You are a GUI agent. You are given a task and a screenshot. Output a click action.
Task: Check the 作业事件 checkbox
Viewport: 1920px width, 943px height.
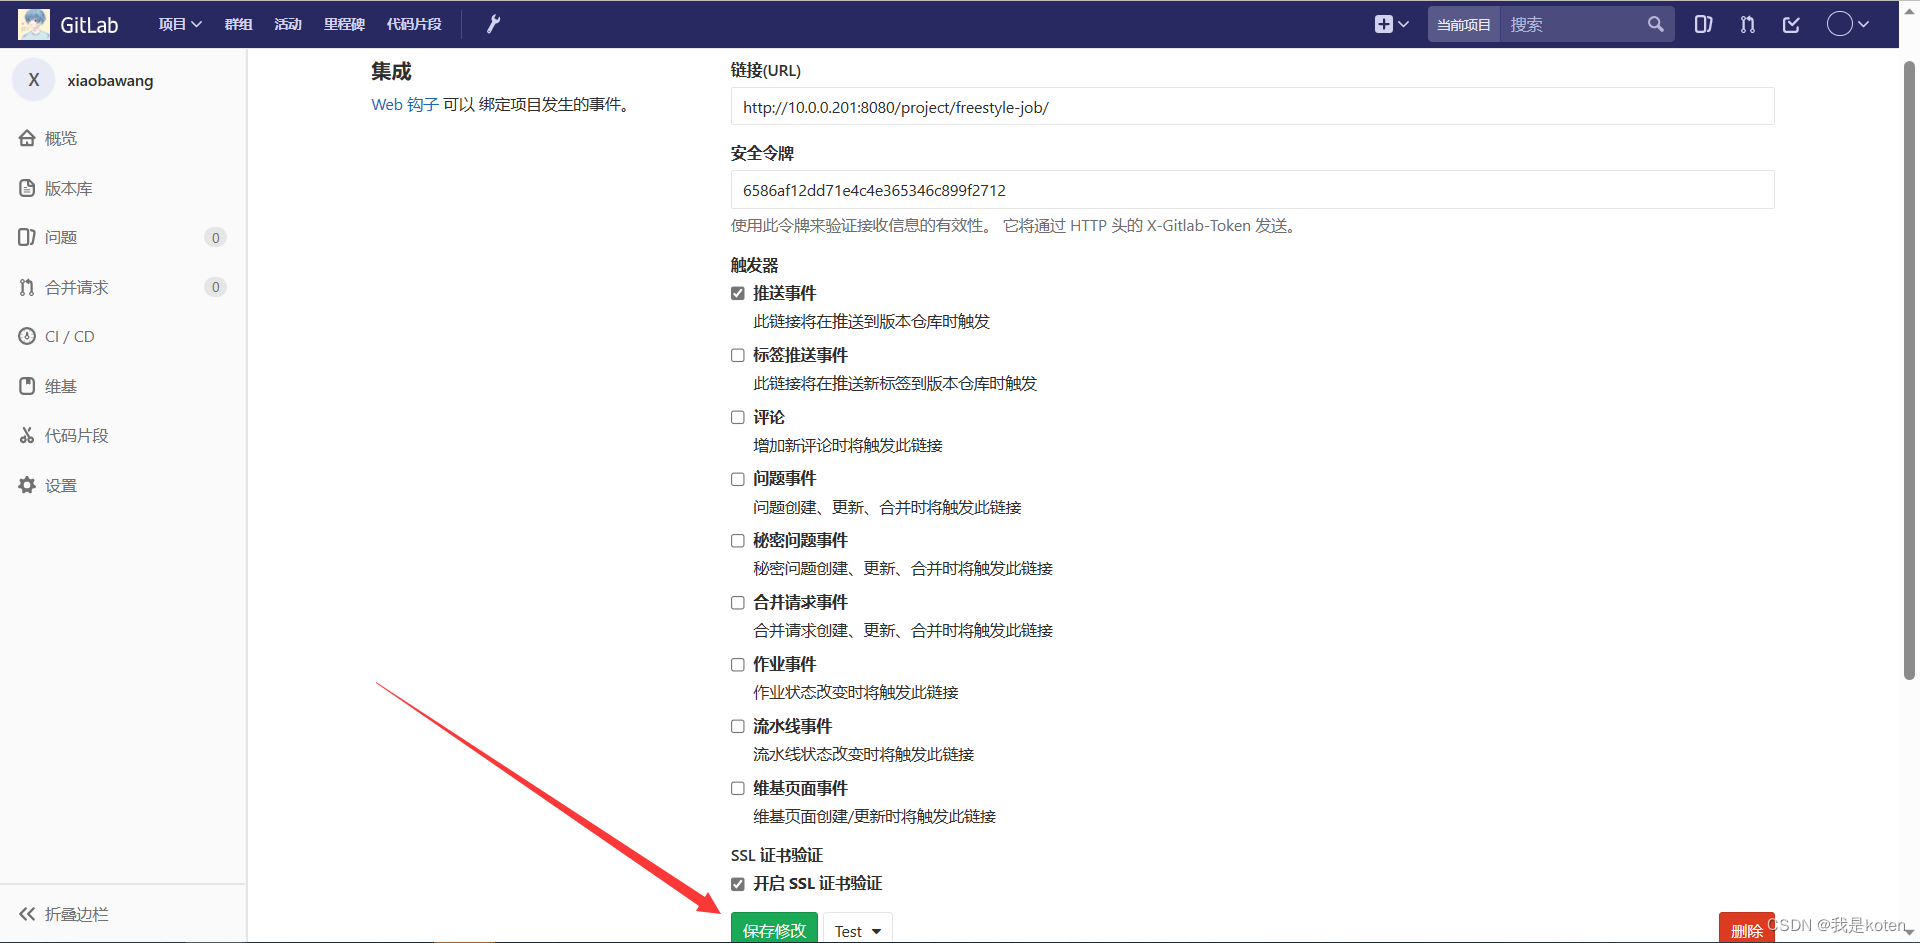[x=738, y=665]
